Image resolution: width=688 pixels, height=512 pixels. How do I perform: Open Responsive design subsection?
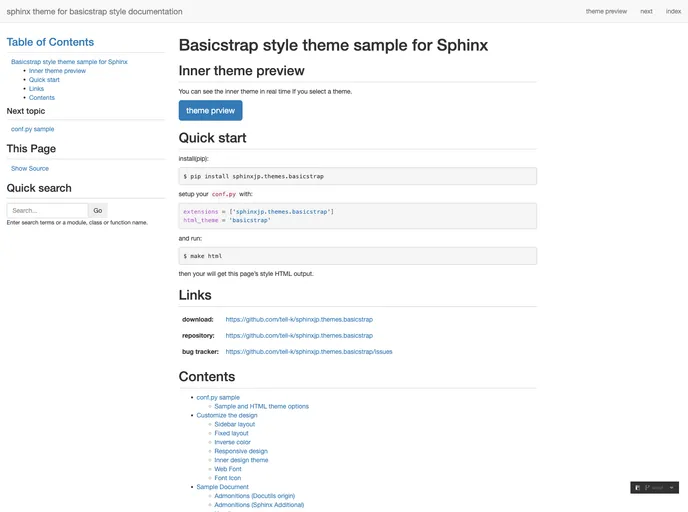(x=241, y=451)
